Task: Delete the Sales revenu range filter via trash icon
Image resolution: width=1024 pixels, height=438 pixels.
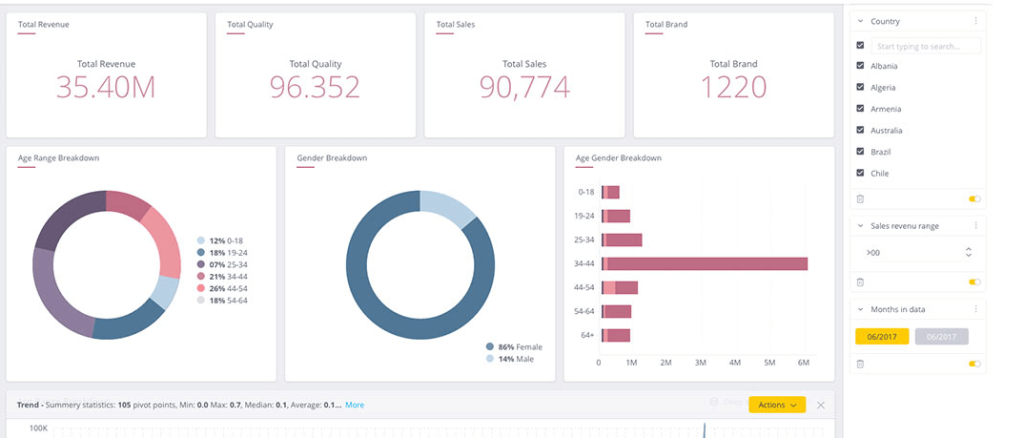Action: click(x=860, y=282)
